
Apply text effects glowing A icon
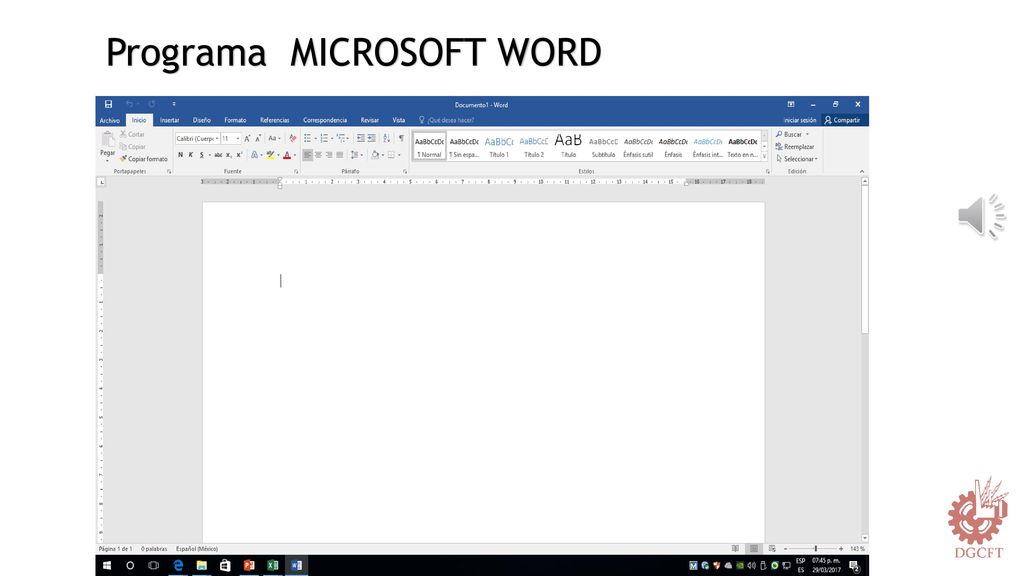pos(254,155)
